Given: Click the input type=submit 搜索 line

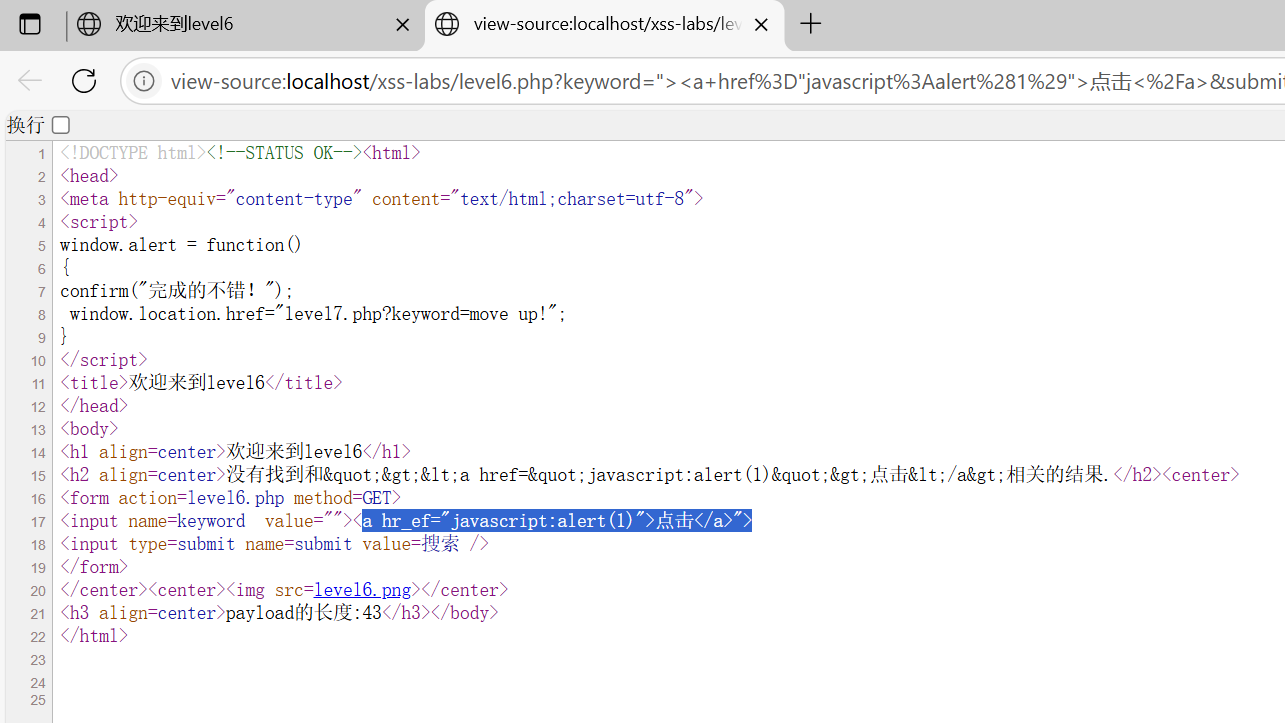Looking at the screenshot, I should click(275, 544).
